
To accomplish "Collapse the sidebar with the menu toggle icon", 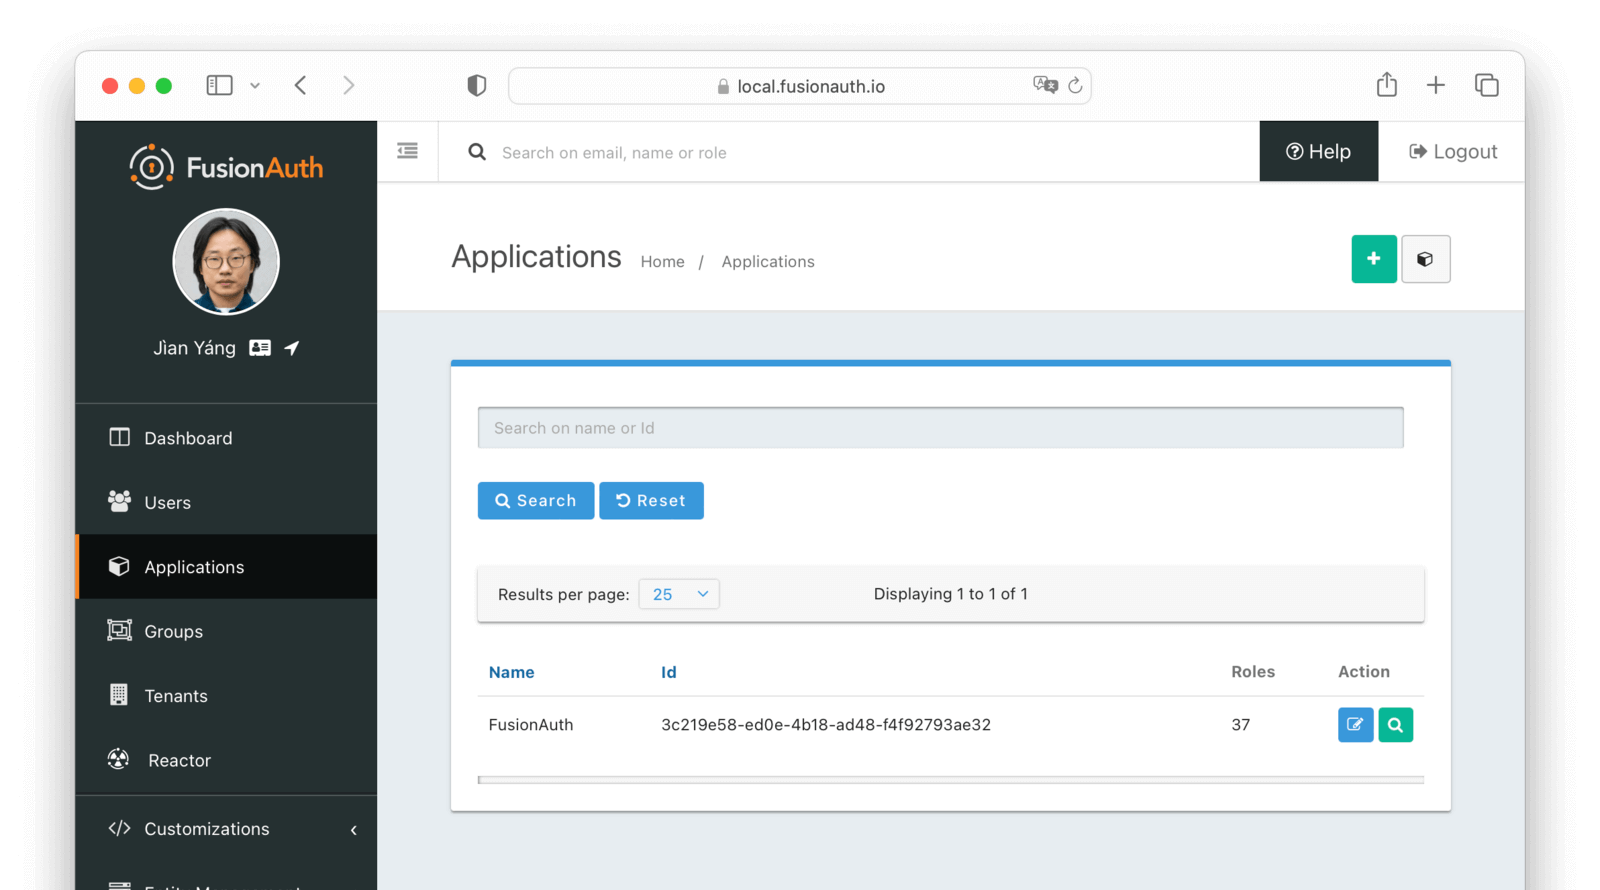I will [407, 151].
